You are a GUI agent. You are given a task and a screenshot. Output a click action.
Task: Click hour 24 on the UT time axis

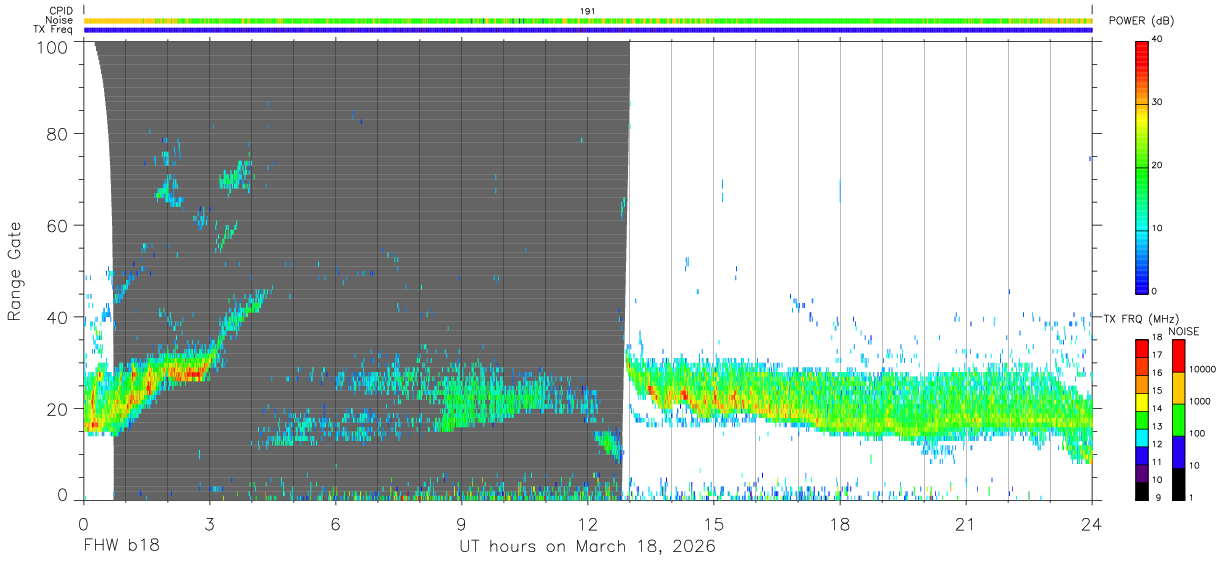pyautogui.click(x=1091, y=524)
